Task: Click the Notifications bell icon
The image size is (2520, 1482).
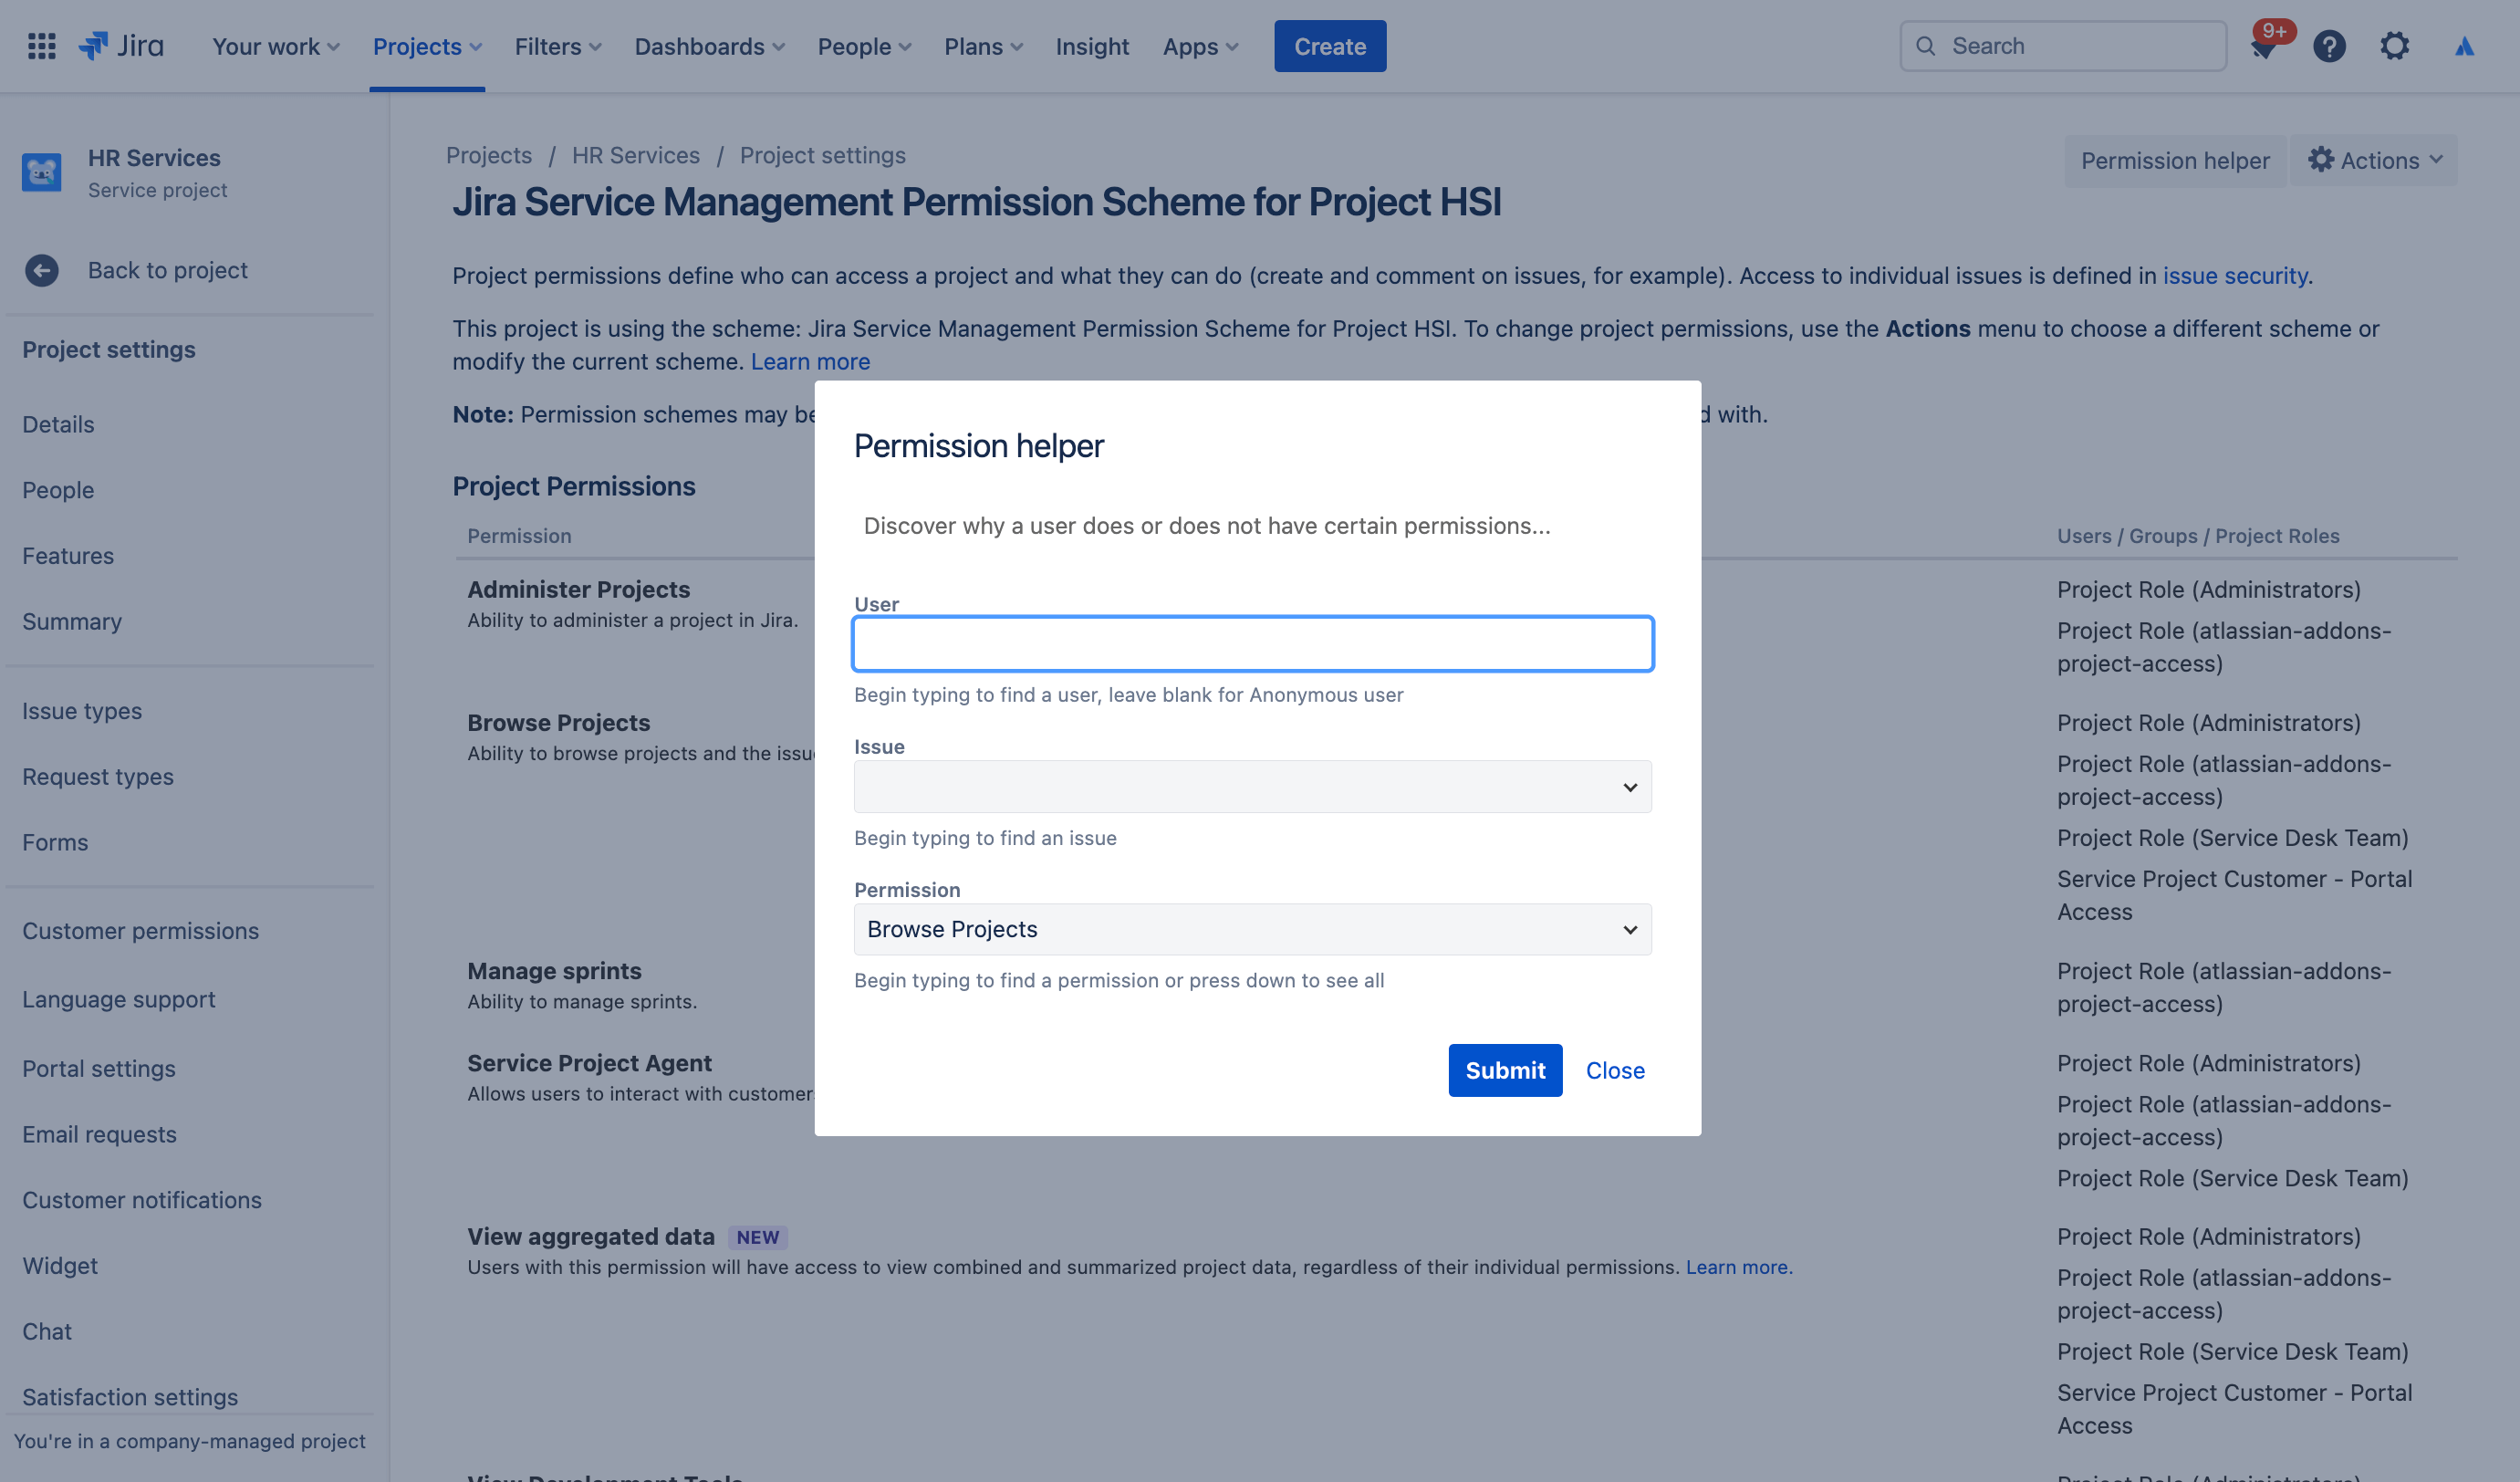Action: click(x=2263, y=46)
